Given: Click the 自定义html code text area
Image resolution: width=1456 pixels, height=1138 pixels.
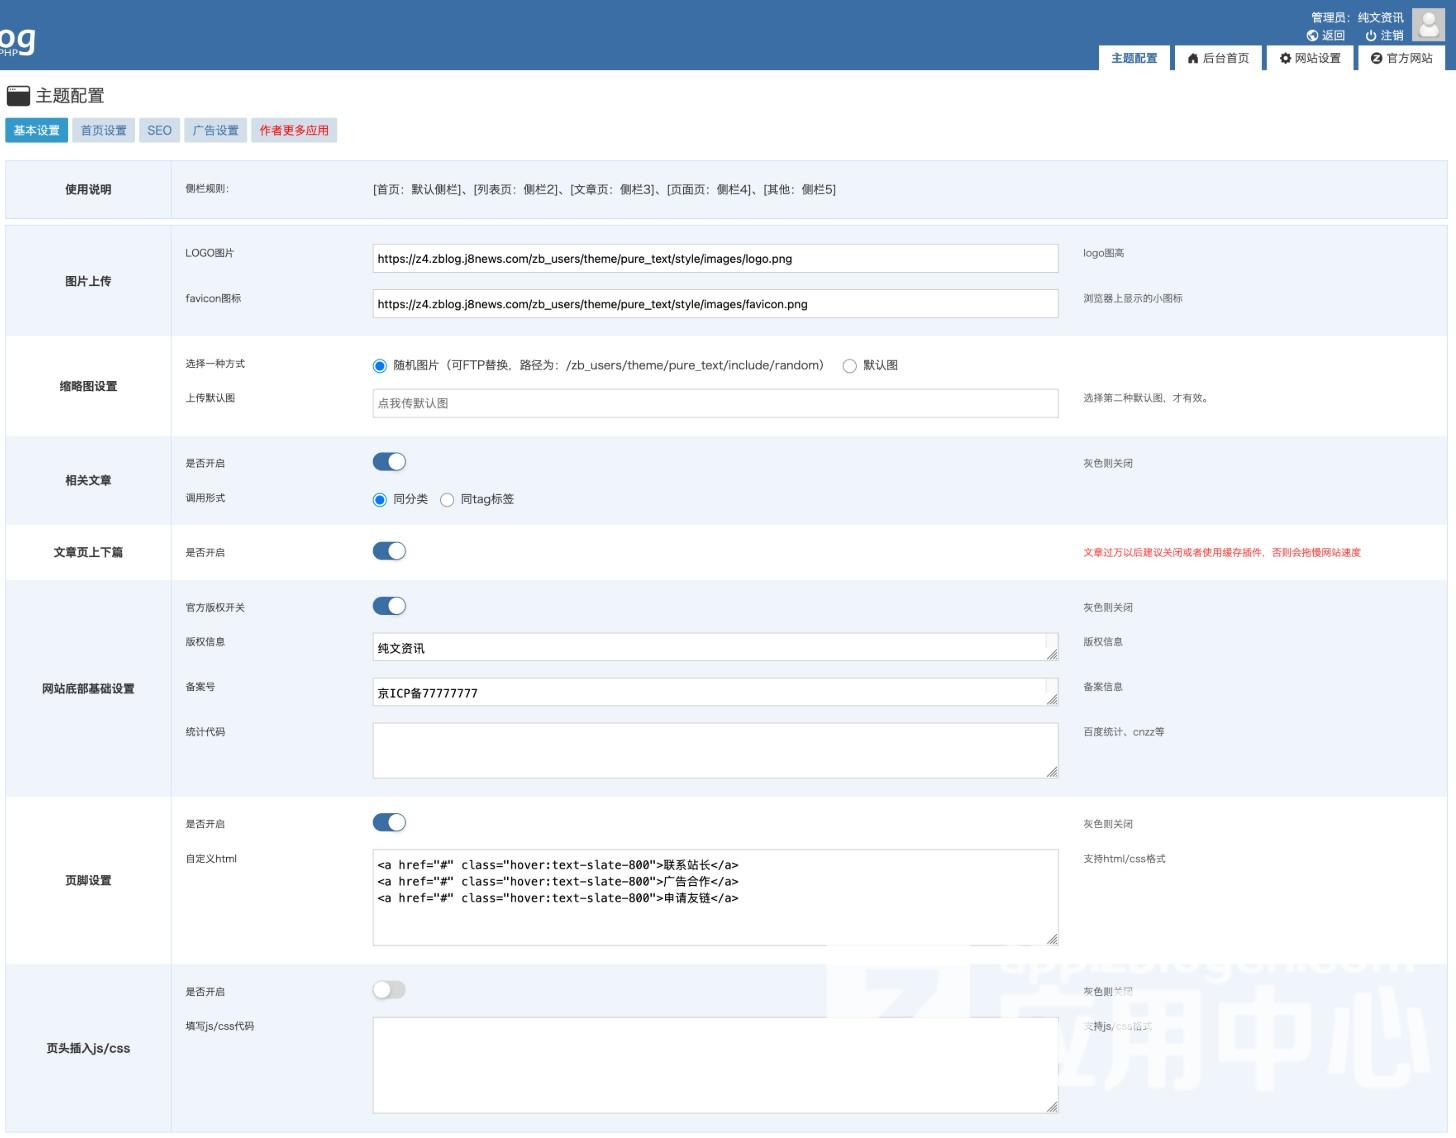Looking at the screenshot, I should (x=715, y=897).
